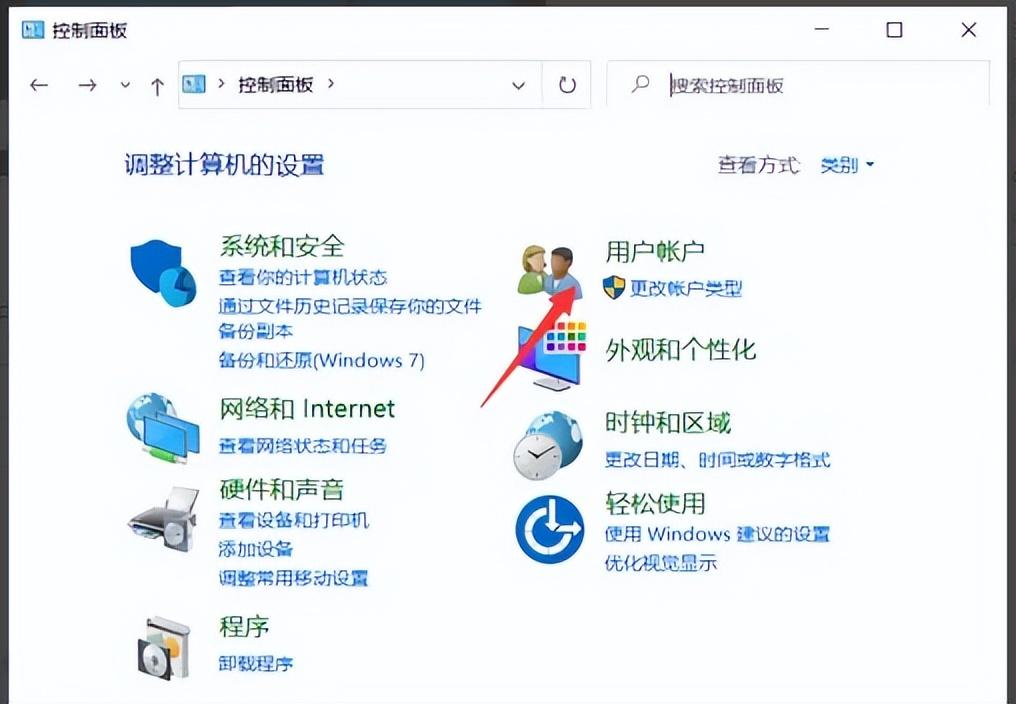This screenshot has width=1016, height=704.
Task: Open the Hardware and Sound printer icon
Action: (163, 519)
